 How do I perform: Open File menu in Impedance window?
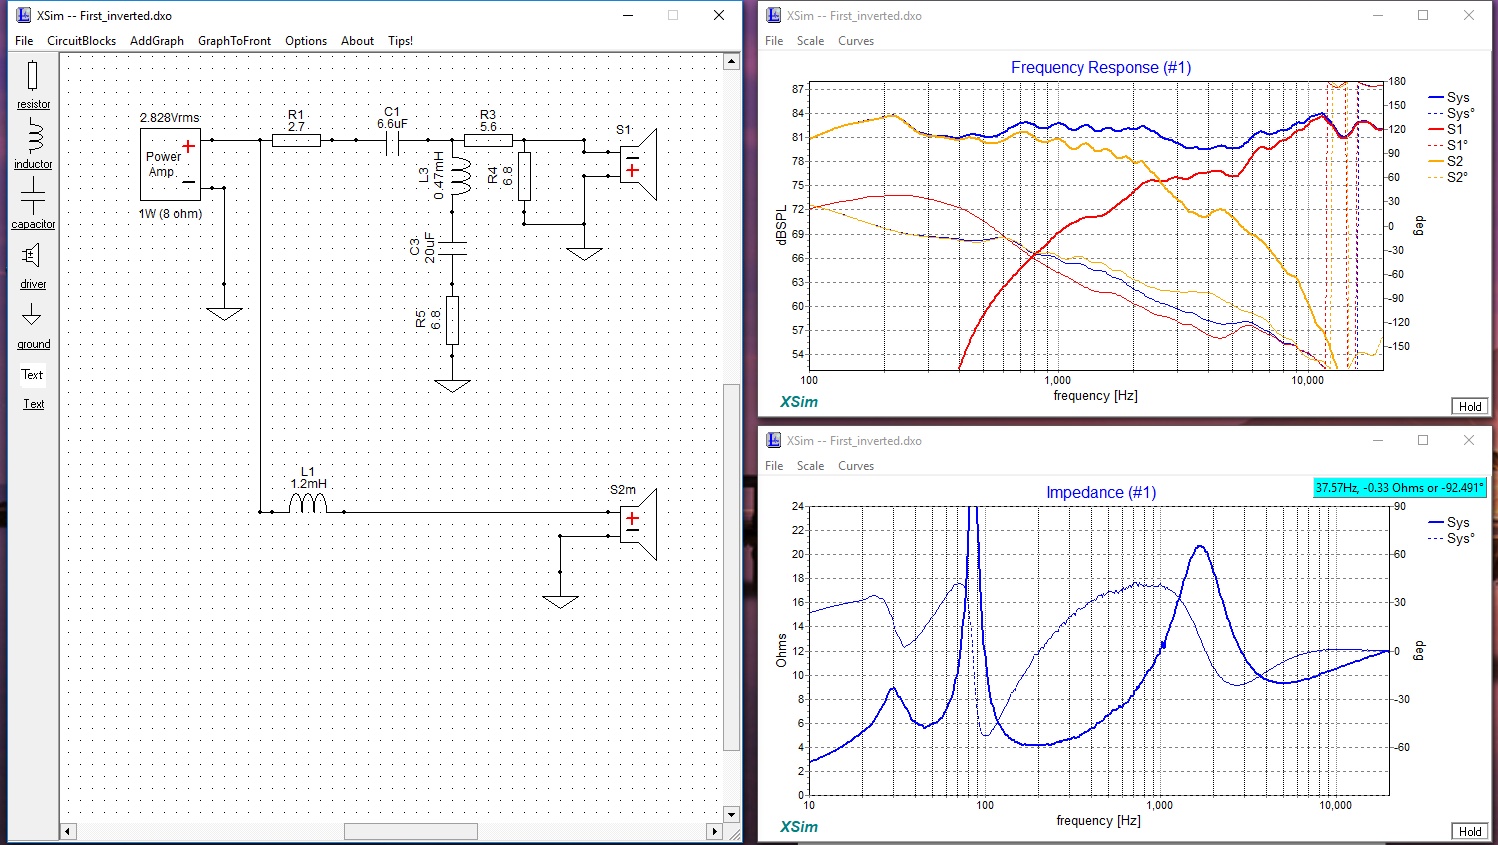coord(774,466)
